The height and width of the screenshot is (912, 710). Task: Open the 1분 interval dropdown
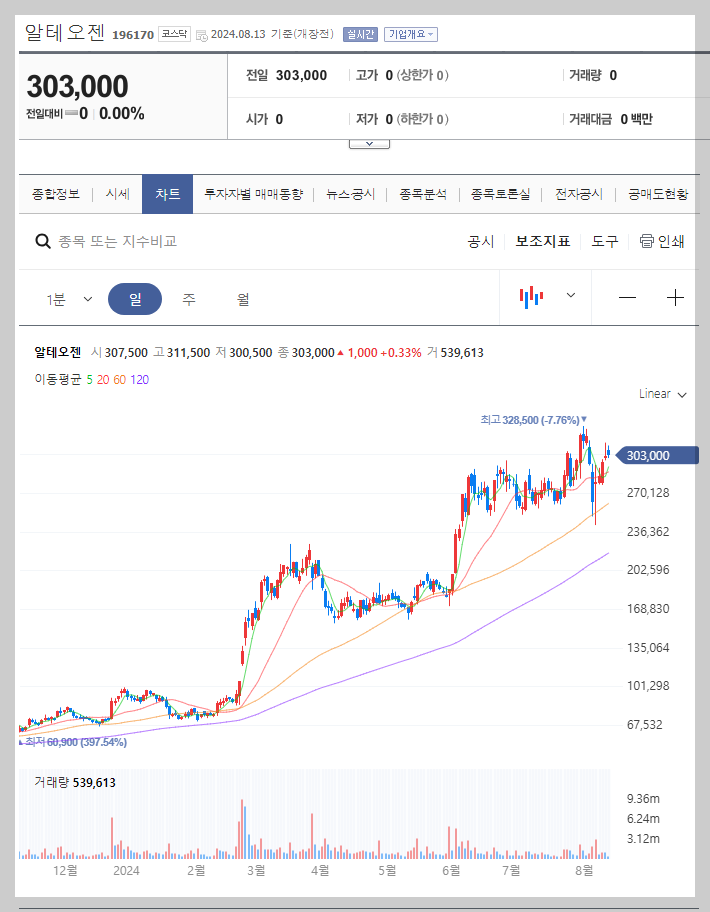click(x=65, y=297)
